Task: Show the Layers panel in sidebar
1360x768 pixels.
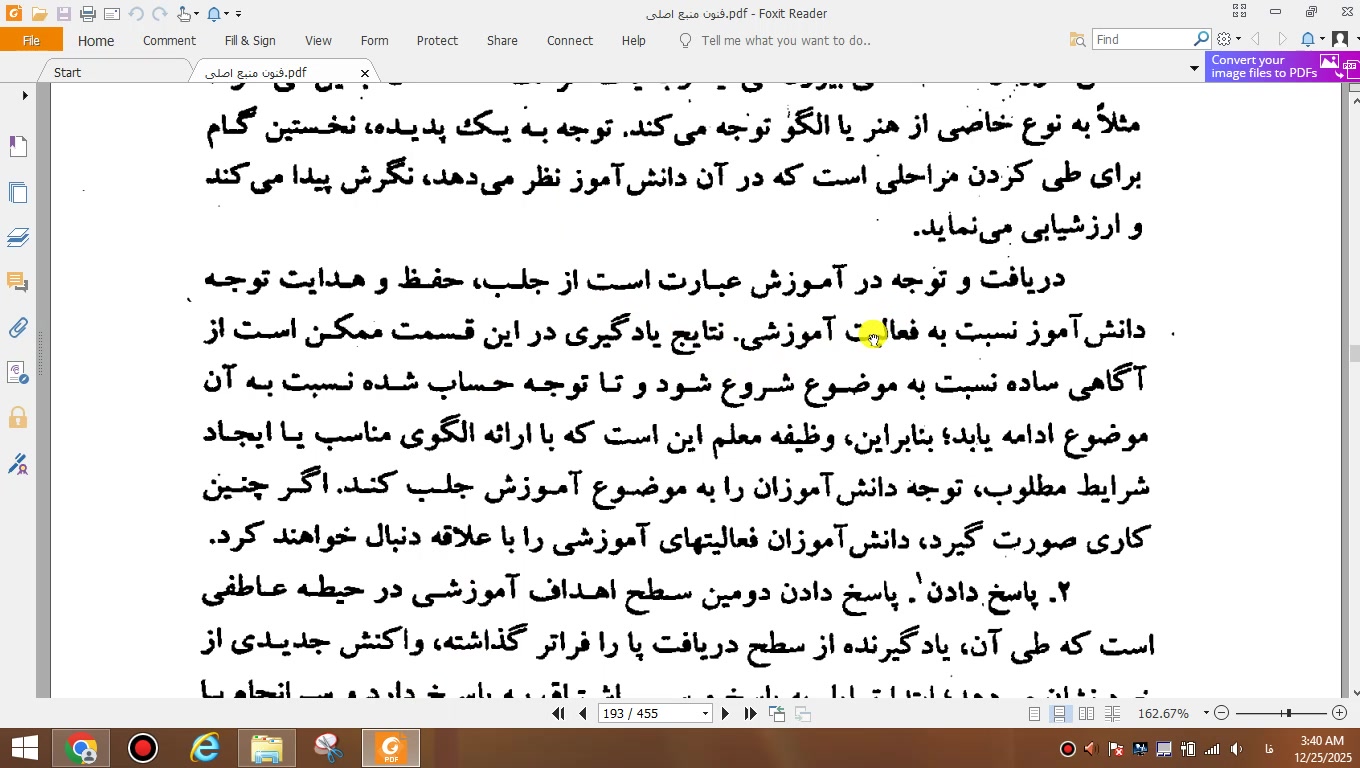Action: [x=17, y=237]
